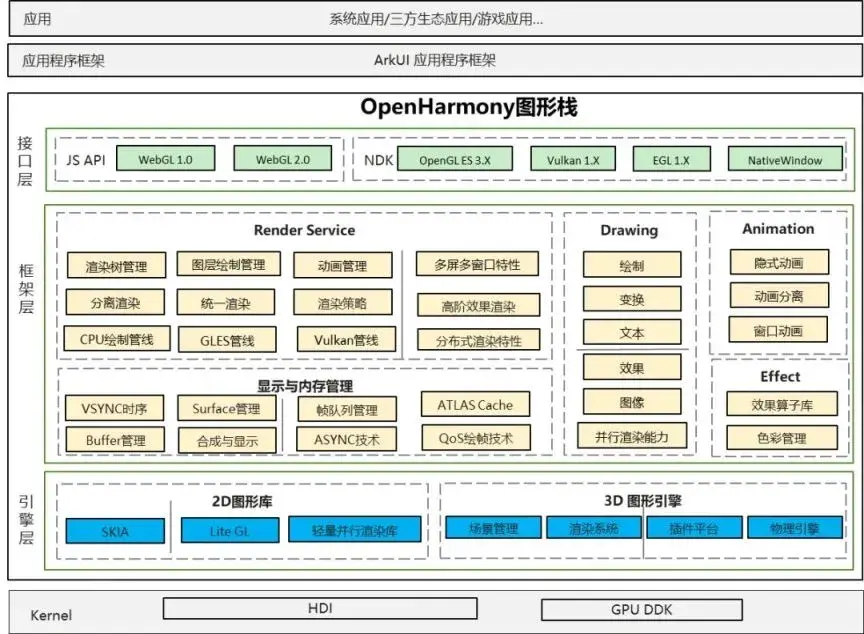Select the 2D图形库 heading

coord(242,501)
